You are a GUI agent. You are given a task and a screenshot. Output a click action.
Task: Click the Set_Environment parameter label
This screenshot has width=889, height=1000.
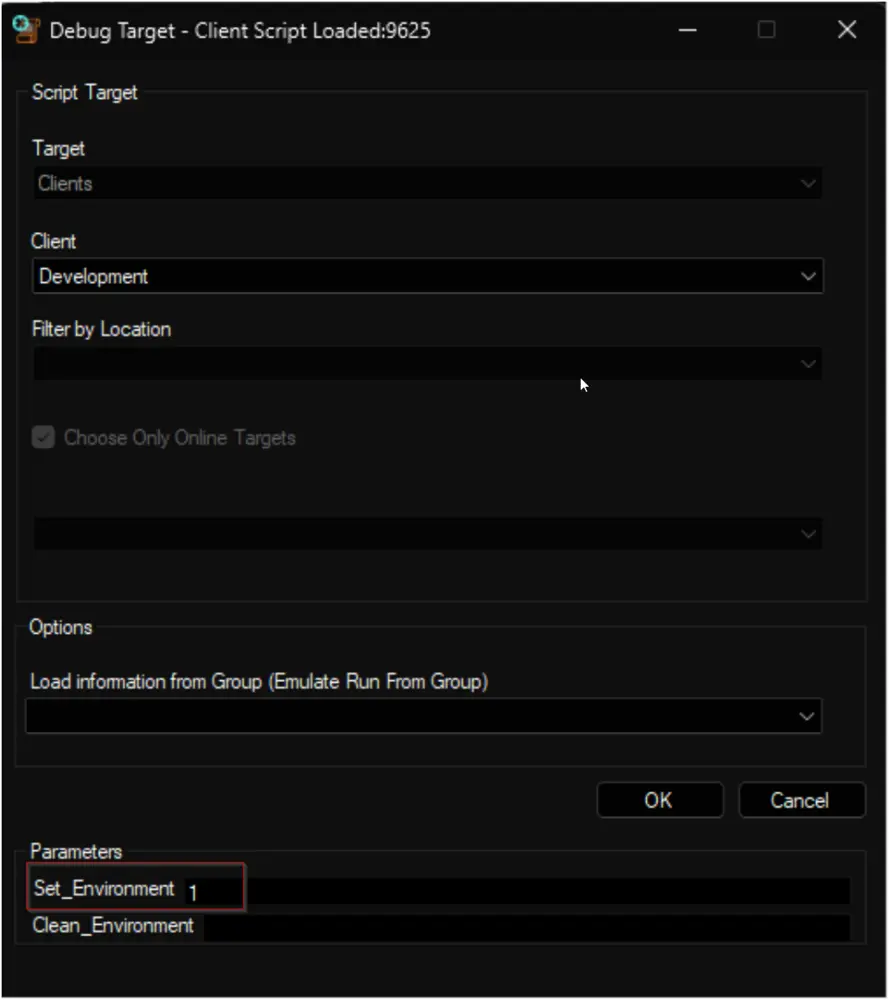click(104, 888)
